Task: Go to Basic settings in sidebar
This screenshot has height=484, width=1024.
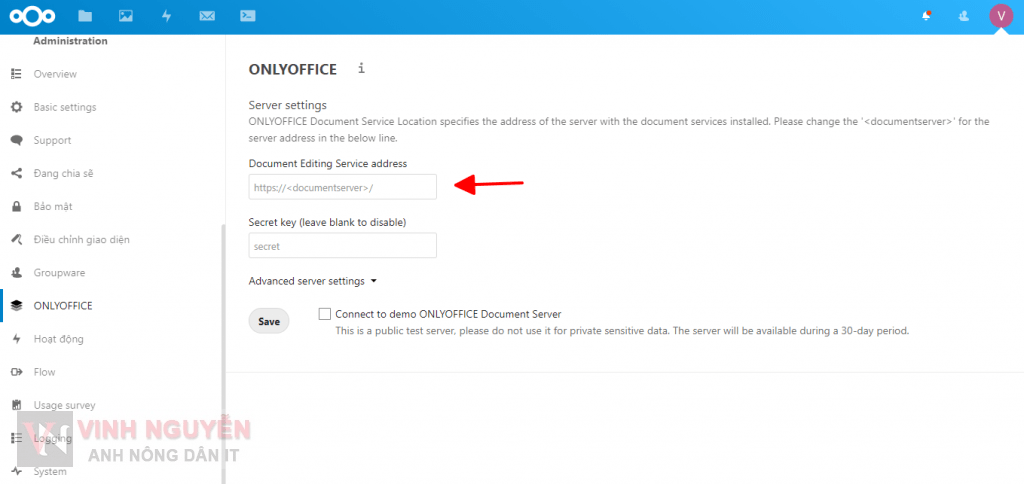Action: 64,107
